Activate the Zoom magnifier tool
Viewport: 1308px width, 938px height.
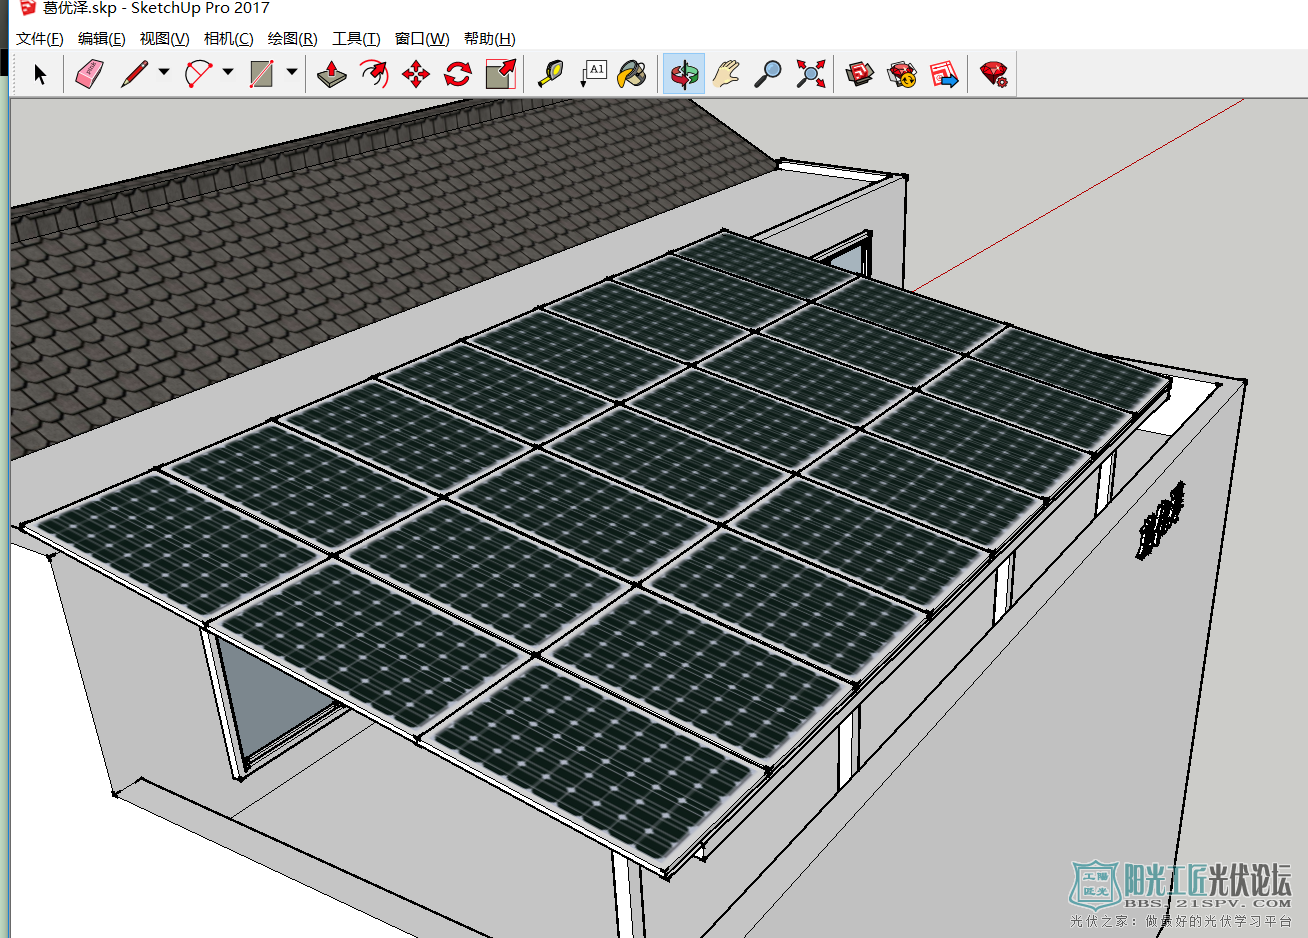pyautogui.click(x=768, y=74)
